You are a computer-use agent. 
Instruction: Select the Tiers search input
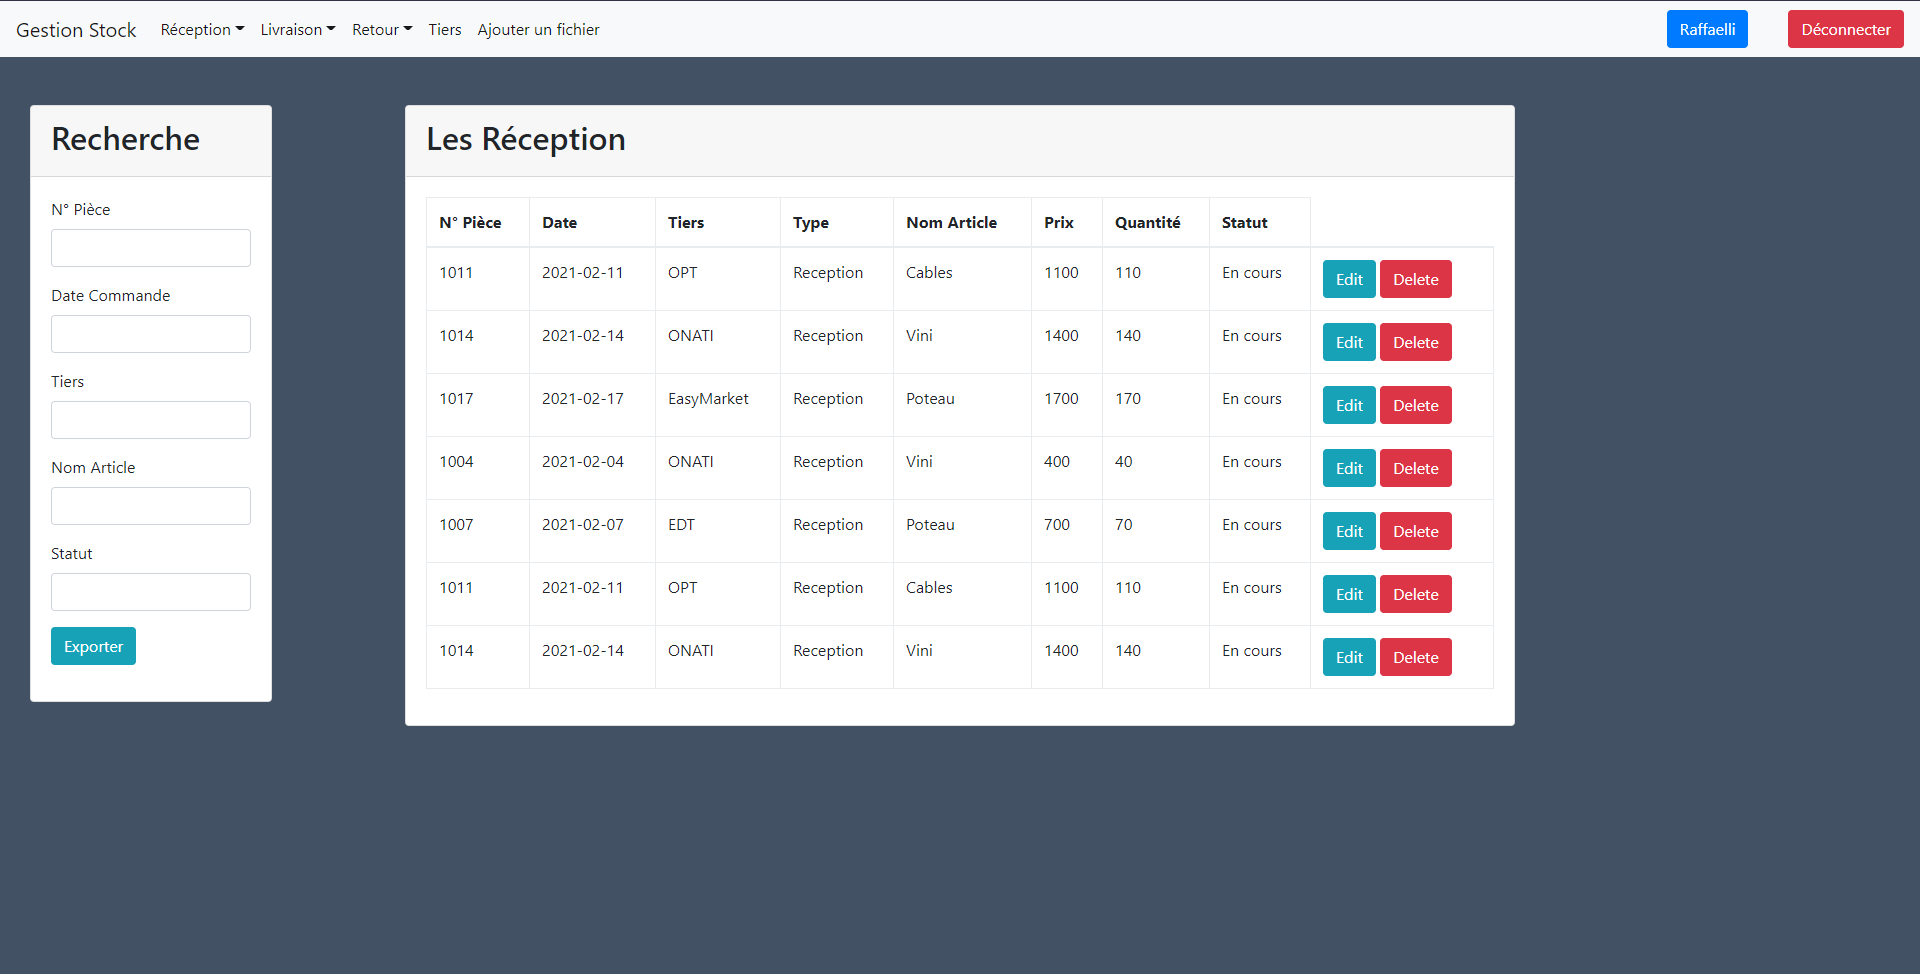tap(151, 420)
